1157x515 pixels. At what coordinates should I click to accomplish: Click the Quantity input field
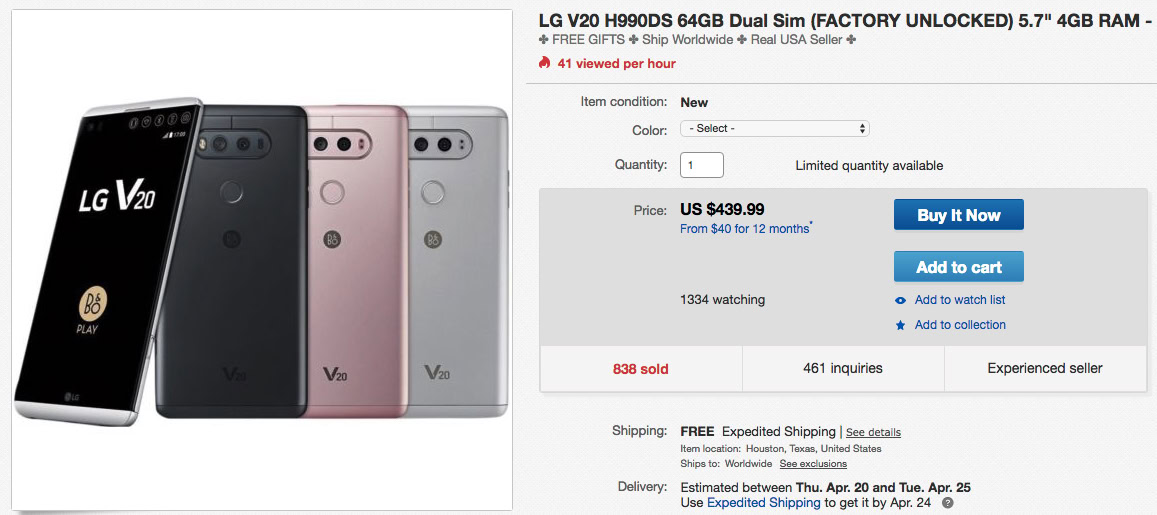pyautogui.click(x=701, y=165)
